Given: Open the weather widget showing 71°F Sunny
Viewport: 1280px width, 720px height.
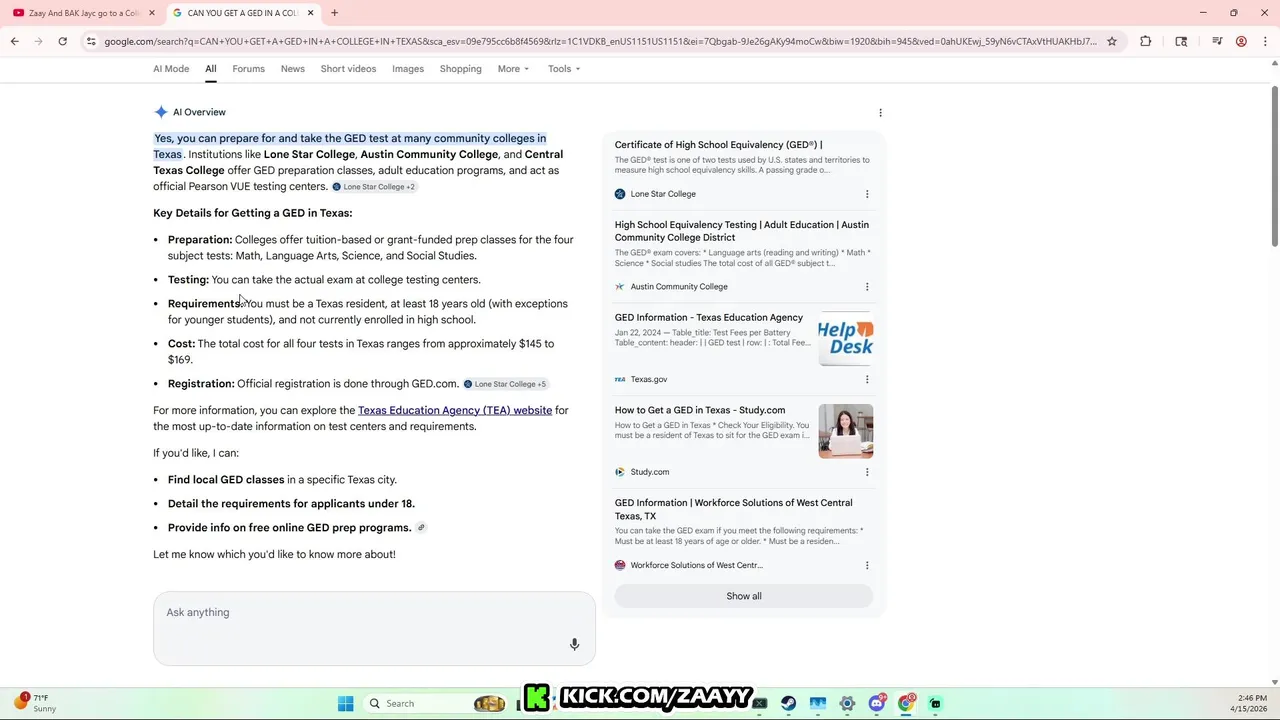Looking at the screenshot, I should click(x=36, y=703).
